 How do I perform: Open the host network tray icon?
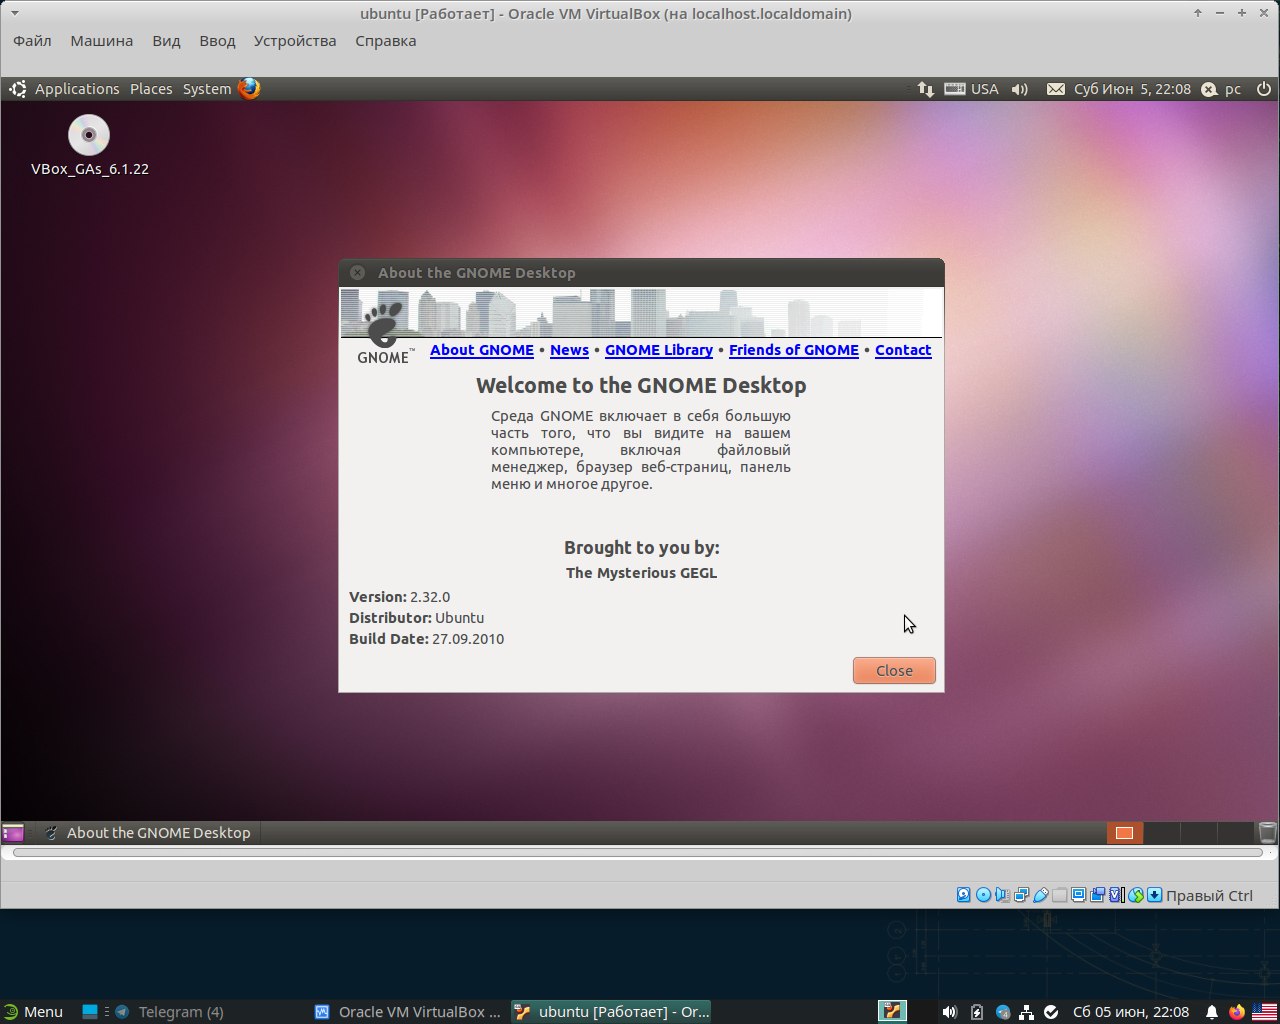[x=1027, y=1012]
